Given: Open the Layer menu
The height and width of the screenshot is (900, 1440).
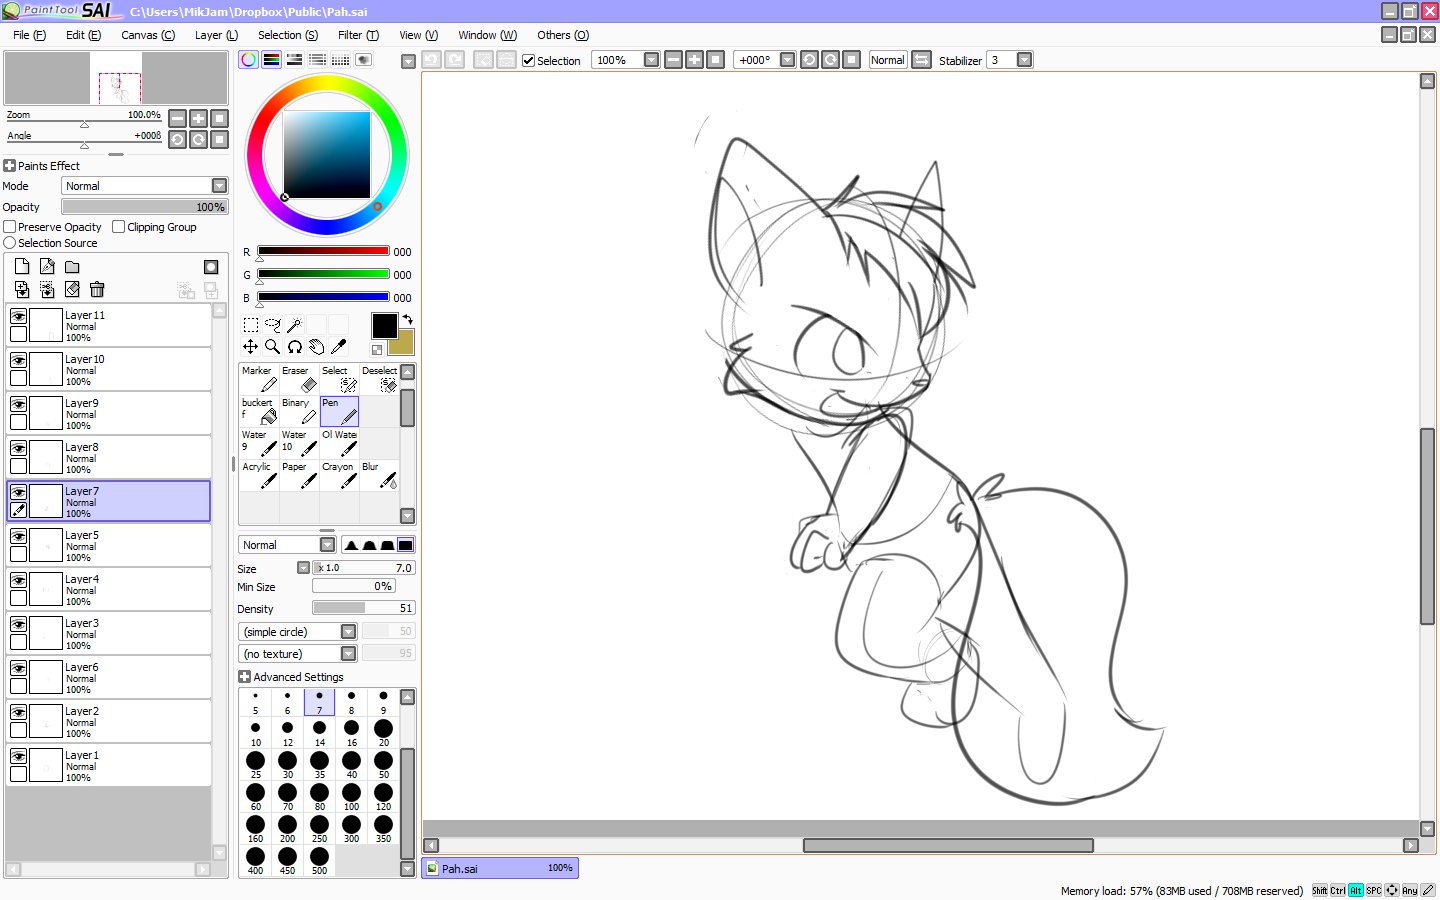Looking at the screenshot, I should point(216,35).
